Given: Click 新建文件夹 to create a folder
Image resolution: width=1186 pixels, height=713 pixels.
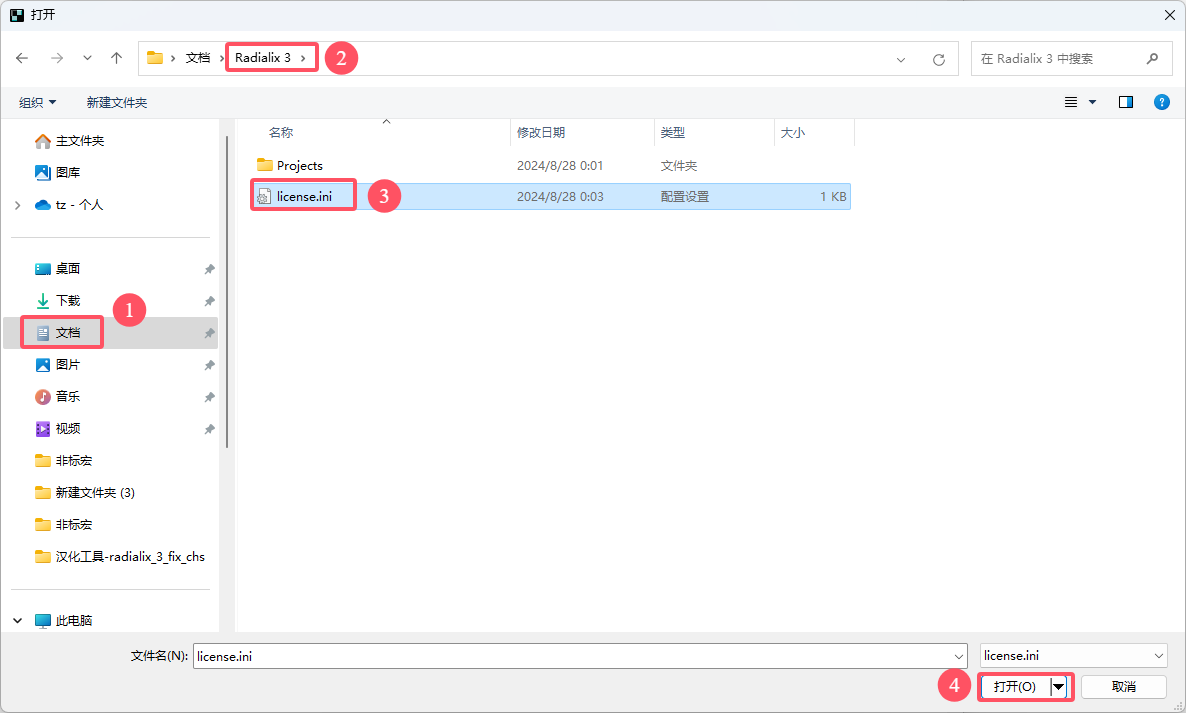Looking at the screenshot, I should [x=117, y=103].
